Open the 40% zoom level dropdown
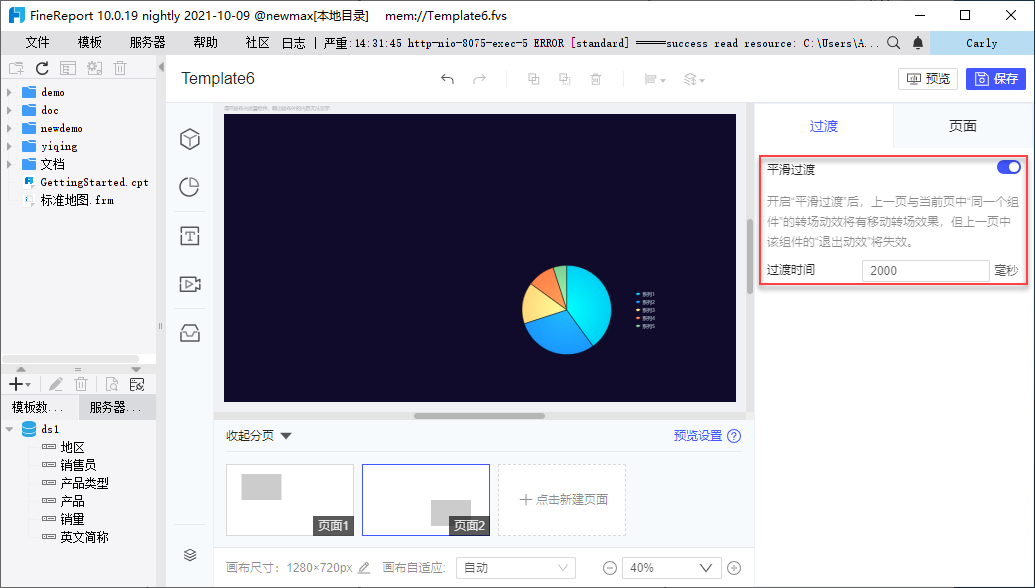 [671, 568]
